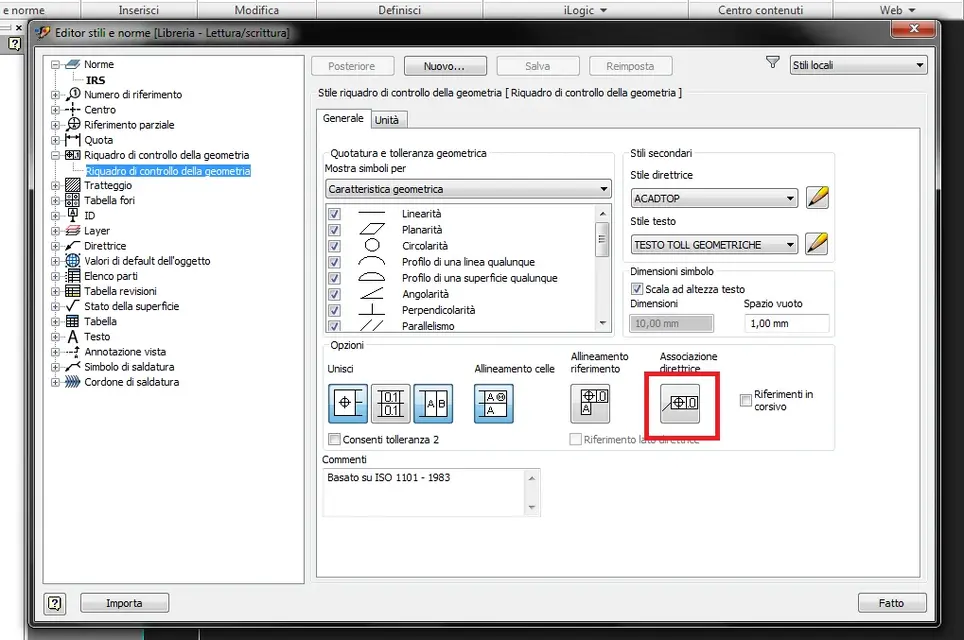Click the Spazio vuoto input field
Viewport: 964px width, 640px height.
click(786, 323)
